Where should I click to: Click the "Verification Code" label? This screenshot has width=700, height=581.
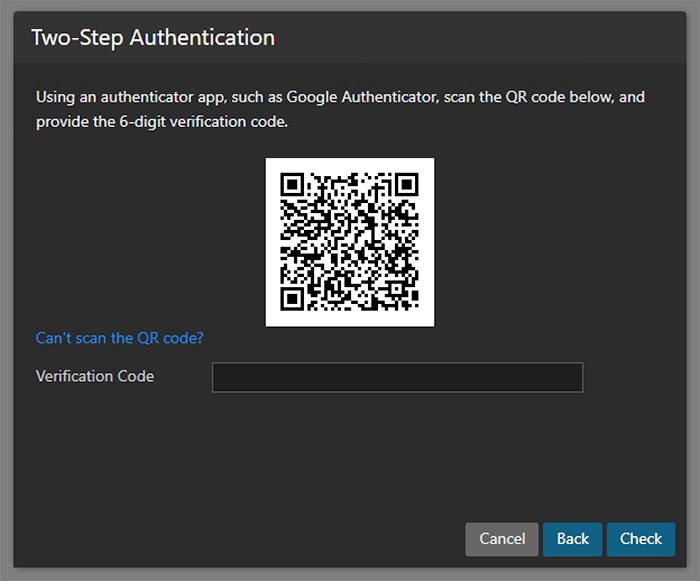click(95, 377)
